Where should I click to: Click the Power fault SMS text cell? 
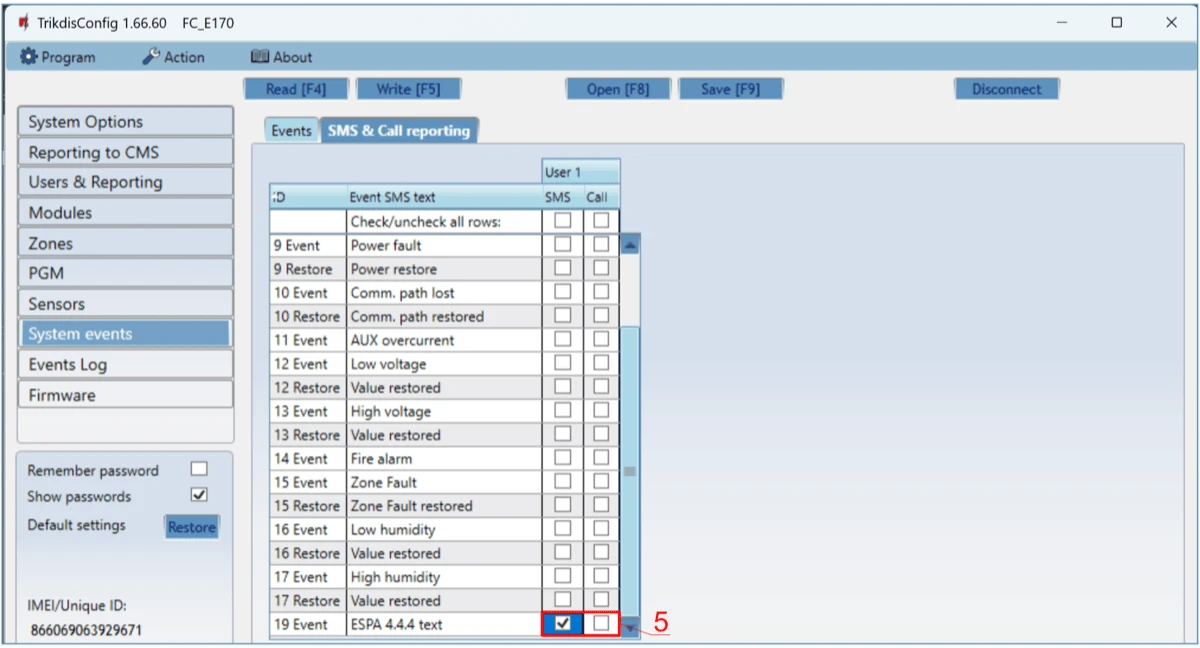click(x=444, y=245)
